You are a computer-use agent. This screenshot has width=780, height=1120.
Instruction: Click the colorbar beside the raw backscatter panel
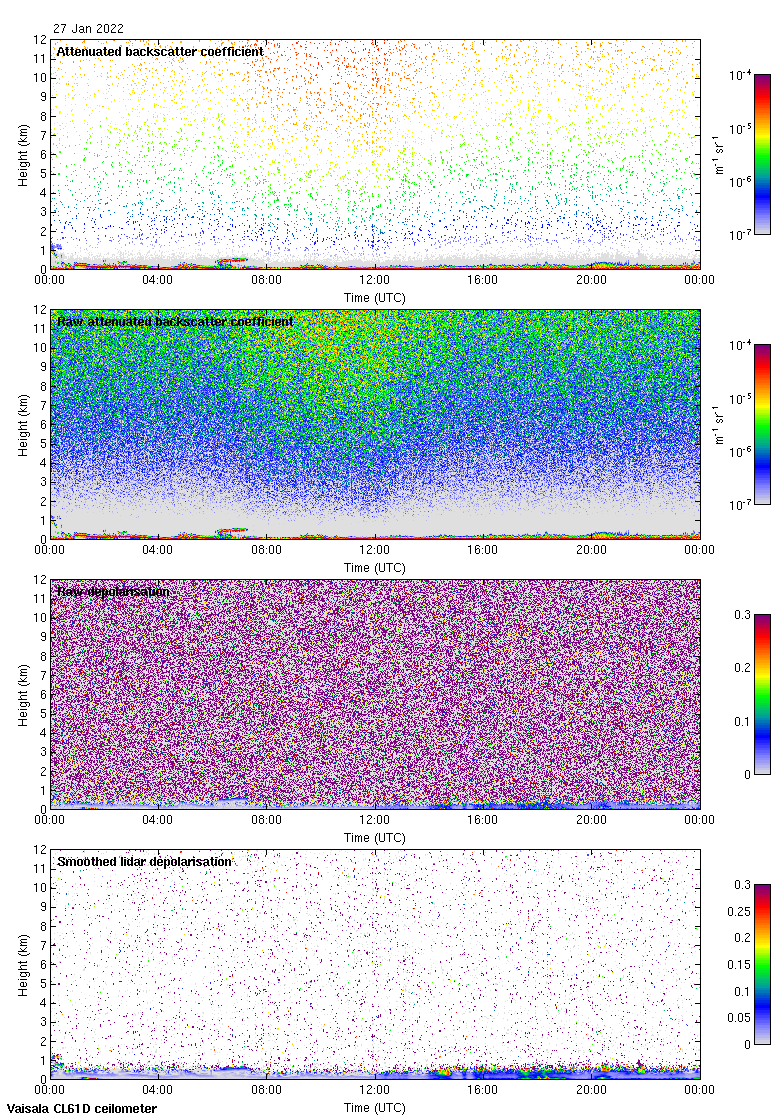point(762,424)
